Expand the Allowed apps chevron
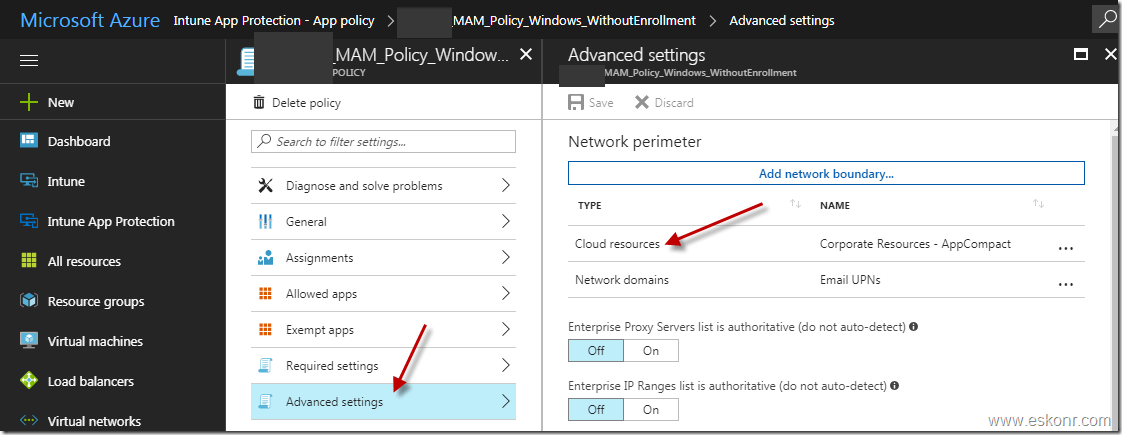 [x=506, y=293]
